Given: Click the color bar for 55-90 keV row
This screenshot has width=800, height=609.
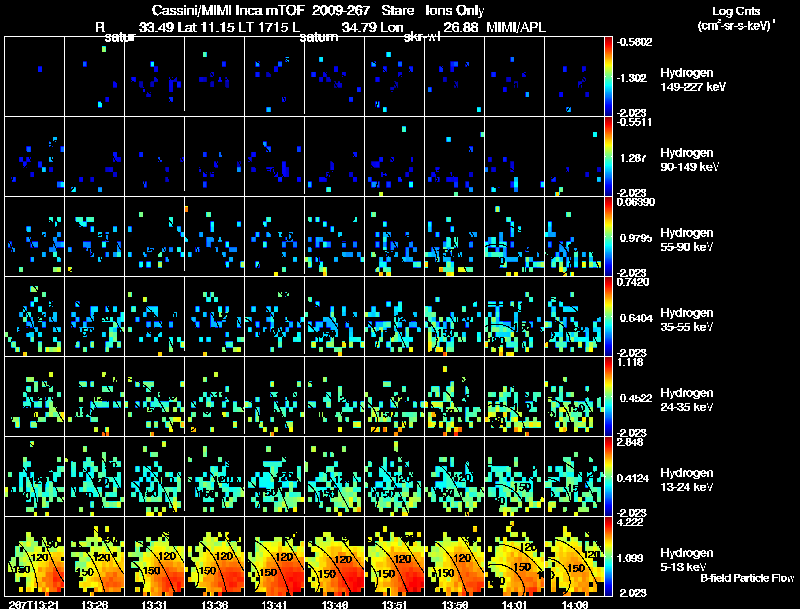Looking at the screenshot, I should (608, 237).
